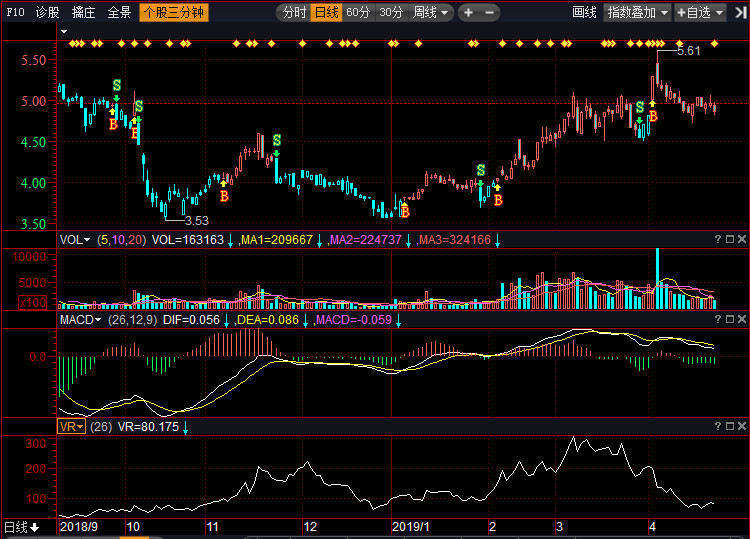Click the S sell signal in late March

(640, 107)
